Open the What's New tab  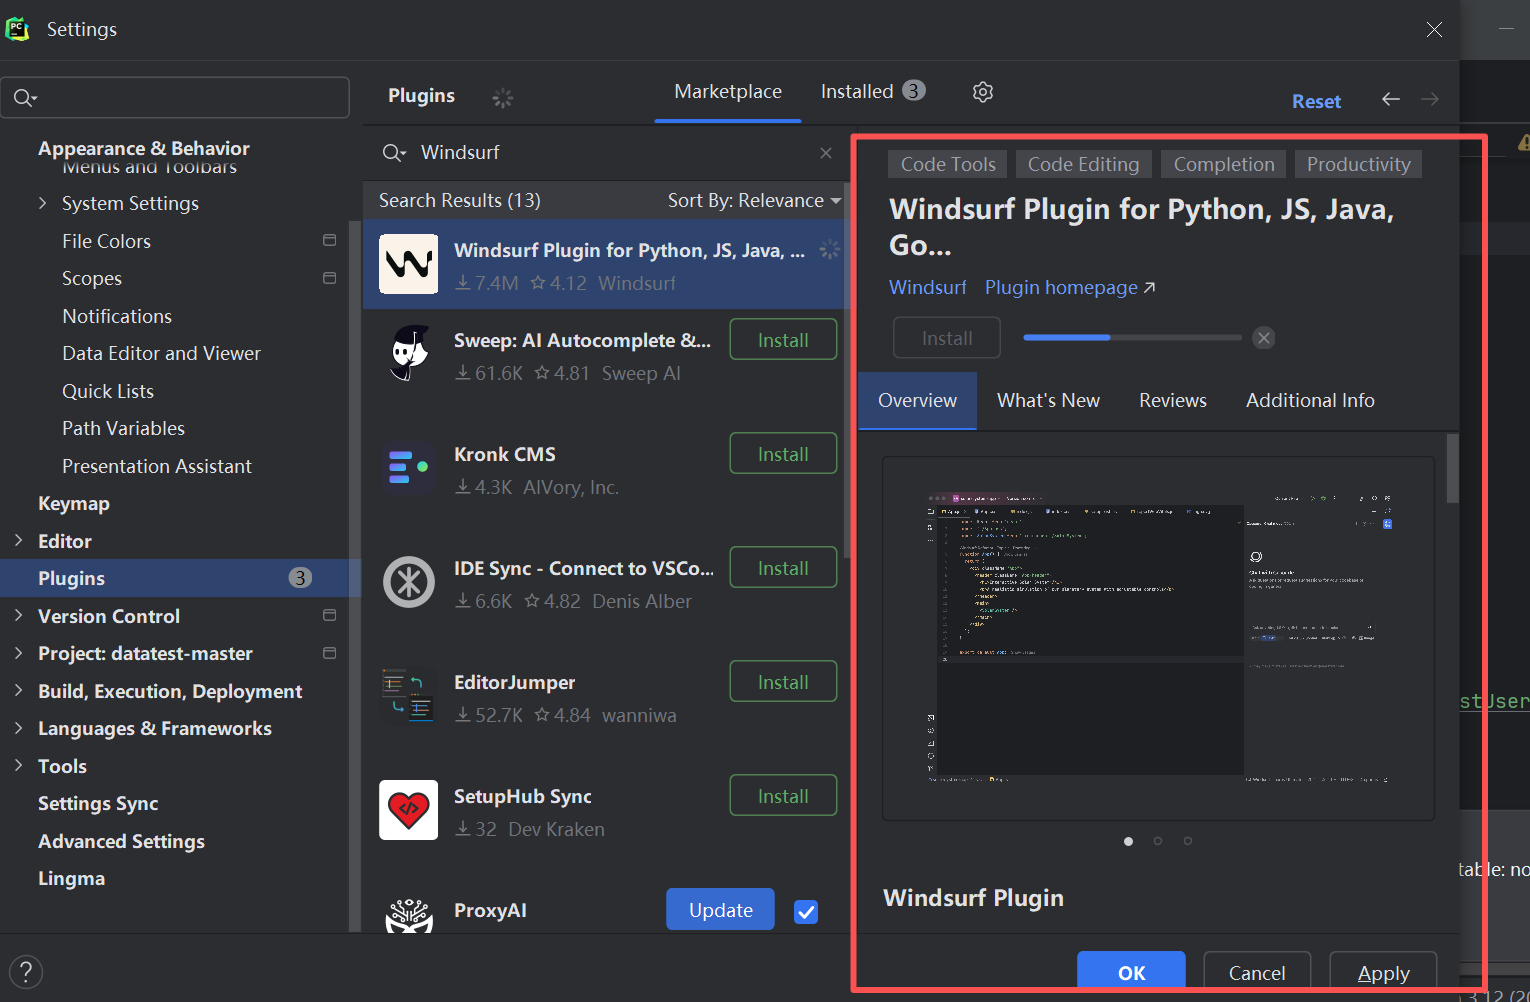1048,401
